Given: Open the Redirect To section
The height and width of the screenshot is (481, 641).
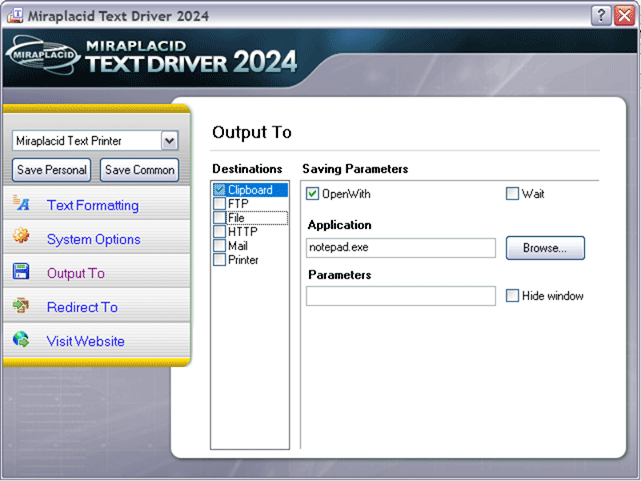Looking at the screenshot, I should click(82, 307).
